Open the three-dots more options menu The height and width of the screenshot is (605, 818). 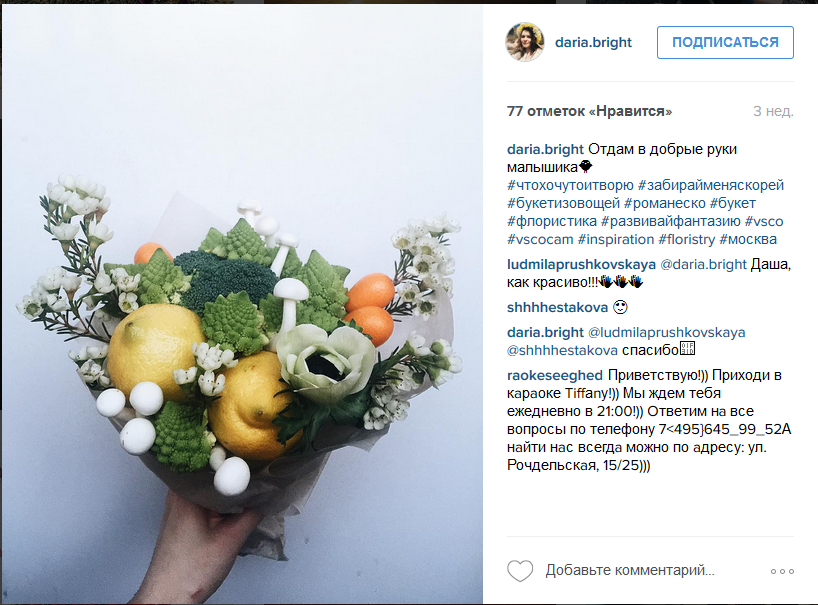(782, 572)
